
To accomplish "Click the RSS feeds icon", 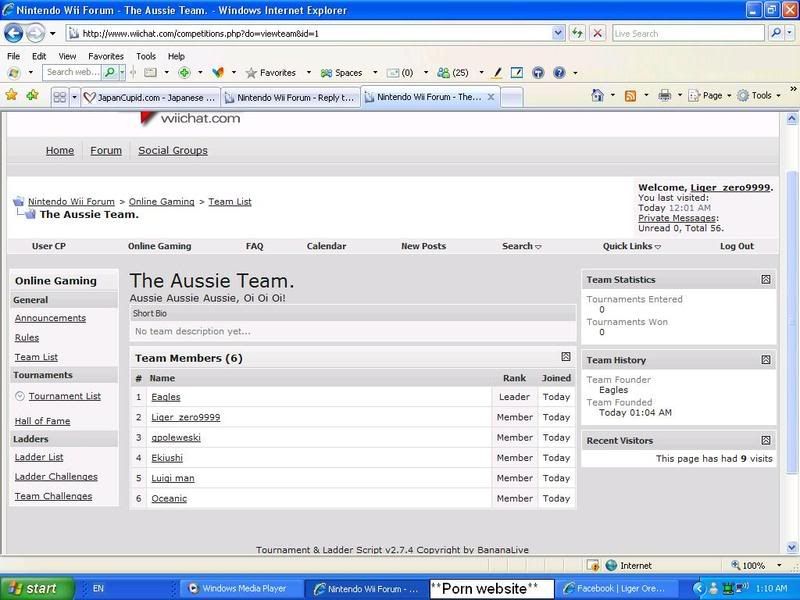I will pyautogui.click(x=631, y=96).
